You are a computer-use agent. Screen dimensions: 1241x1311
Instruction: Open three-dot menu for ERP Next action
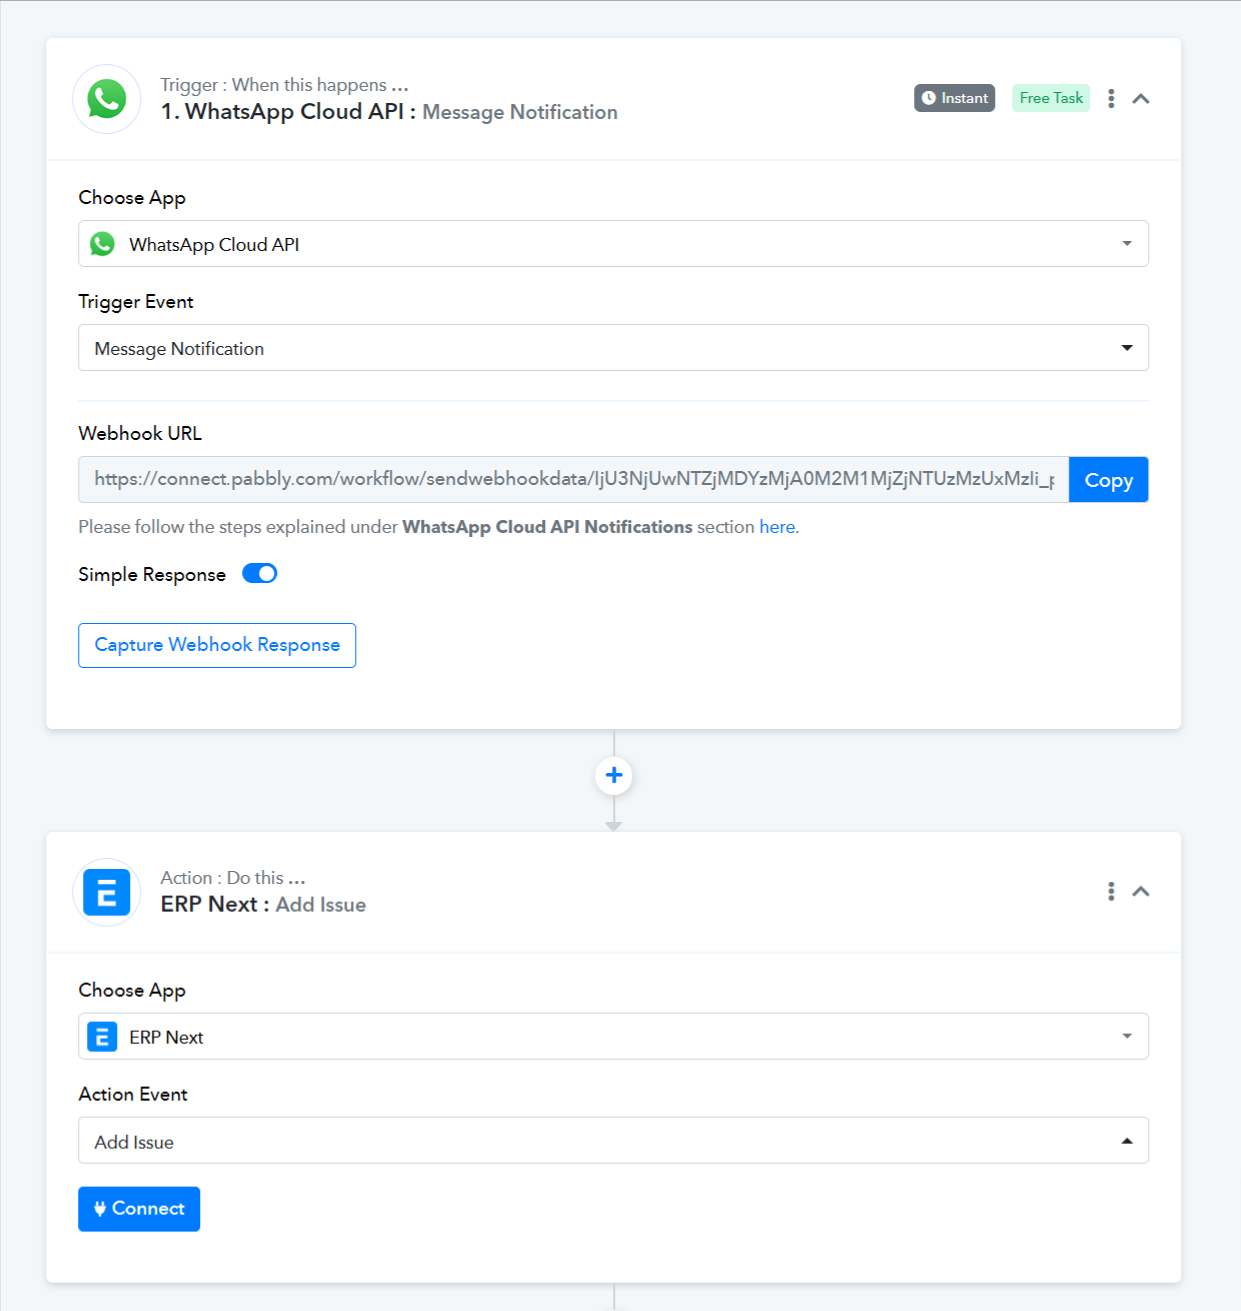[x=1111, y=891]
